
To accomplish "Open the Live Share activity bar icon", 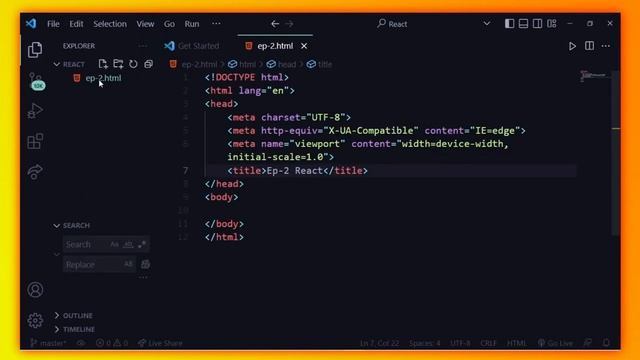I will (35, 171).
